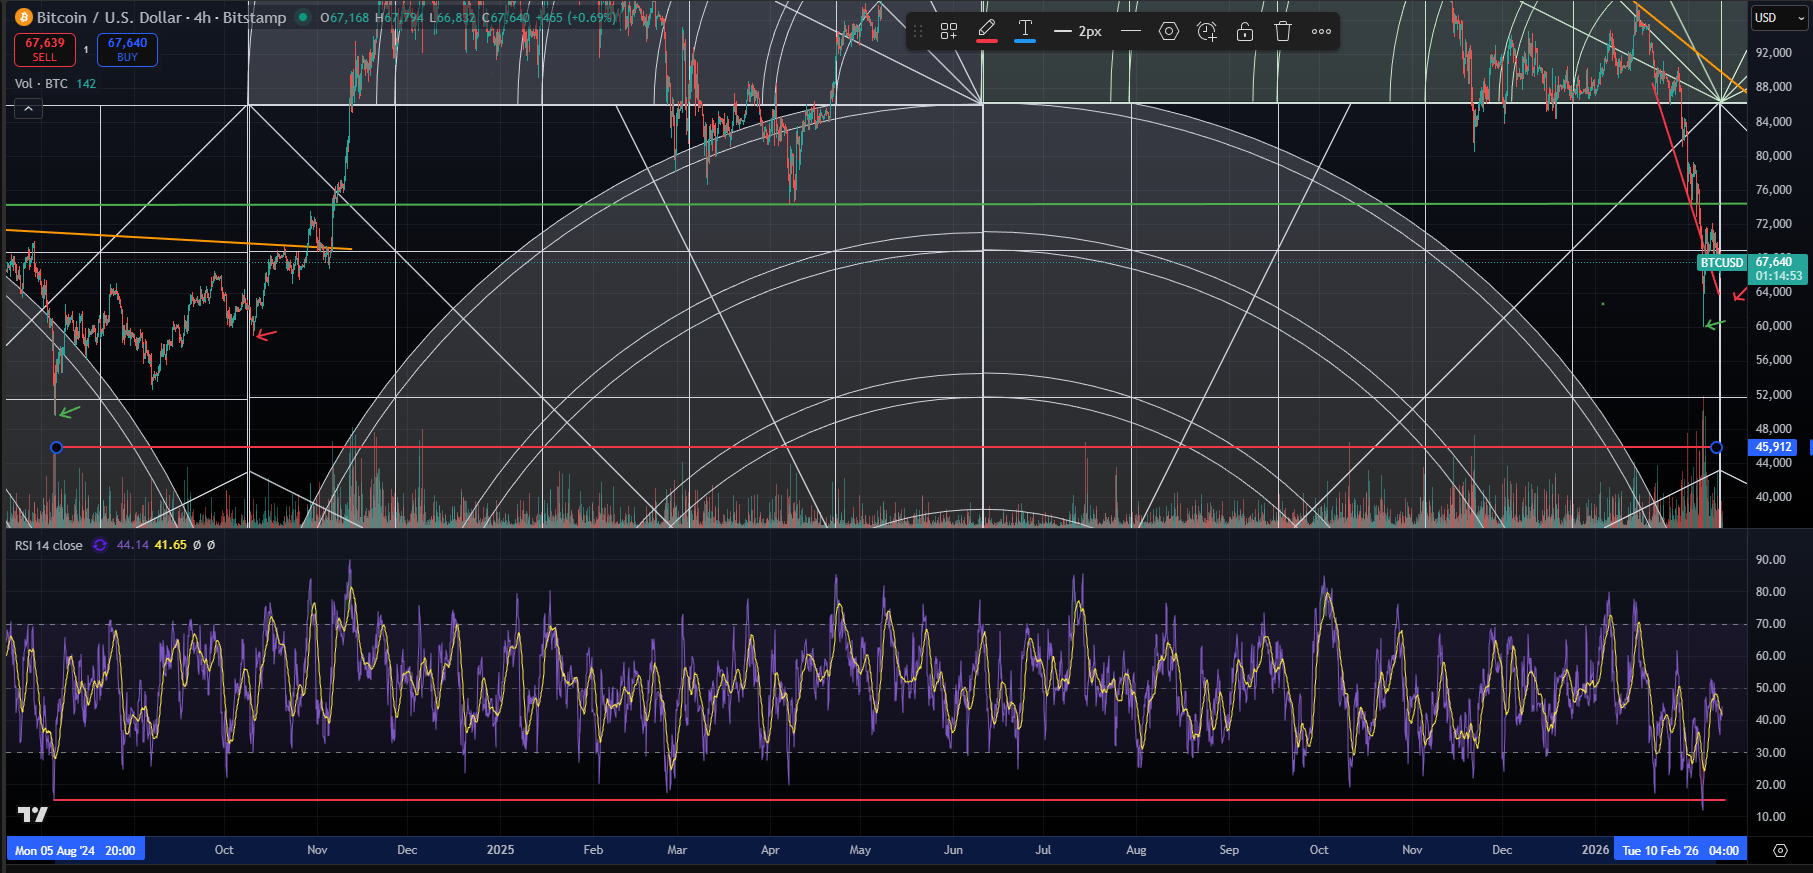Click the 70.00 RSI axis label
1813x873 pixels.
[1770, 624]
